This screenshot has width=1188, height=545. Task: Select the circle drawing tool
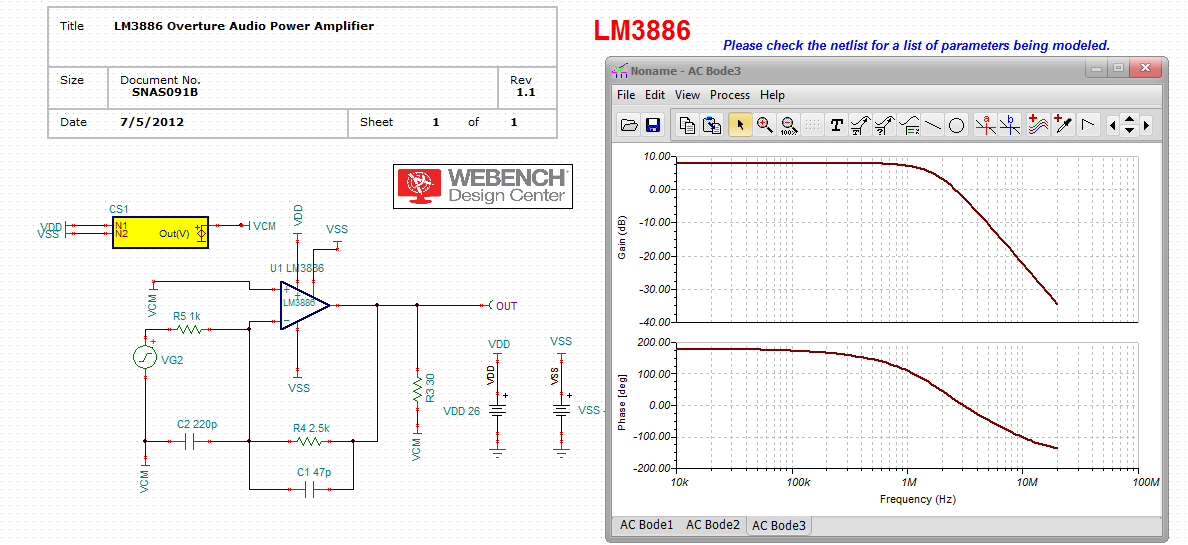click(x=956, y=125)
